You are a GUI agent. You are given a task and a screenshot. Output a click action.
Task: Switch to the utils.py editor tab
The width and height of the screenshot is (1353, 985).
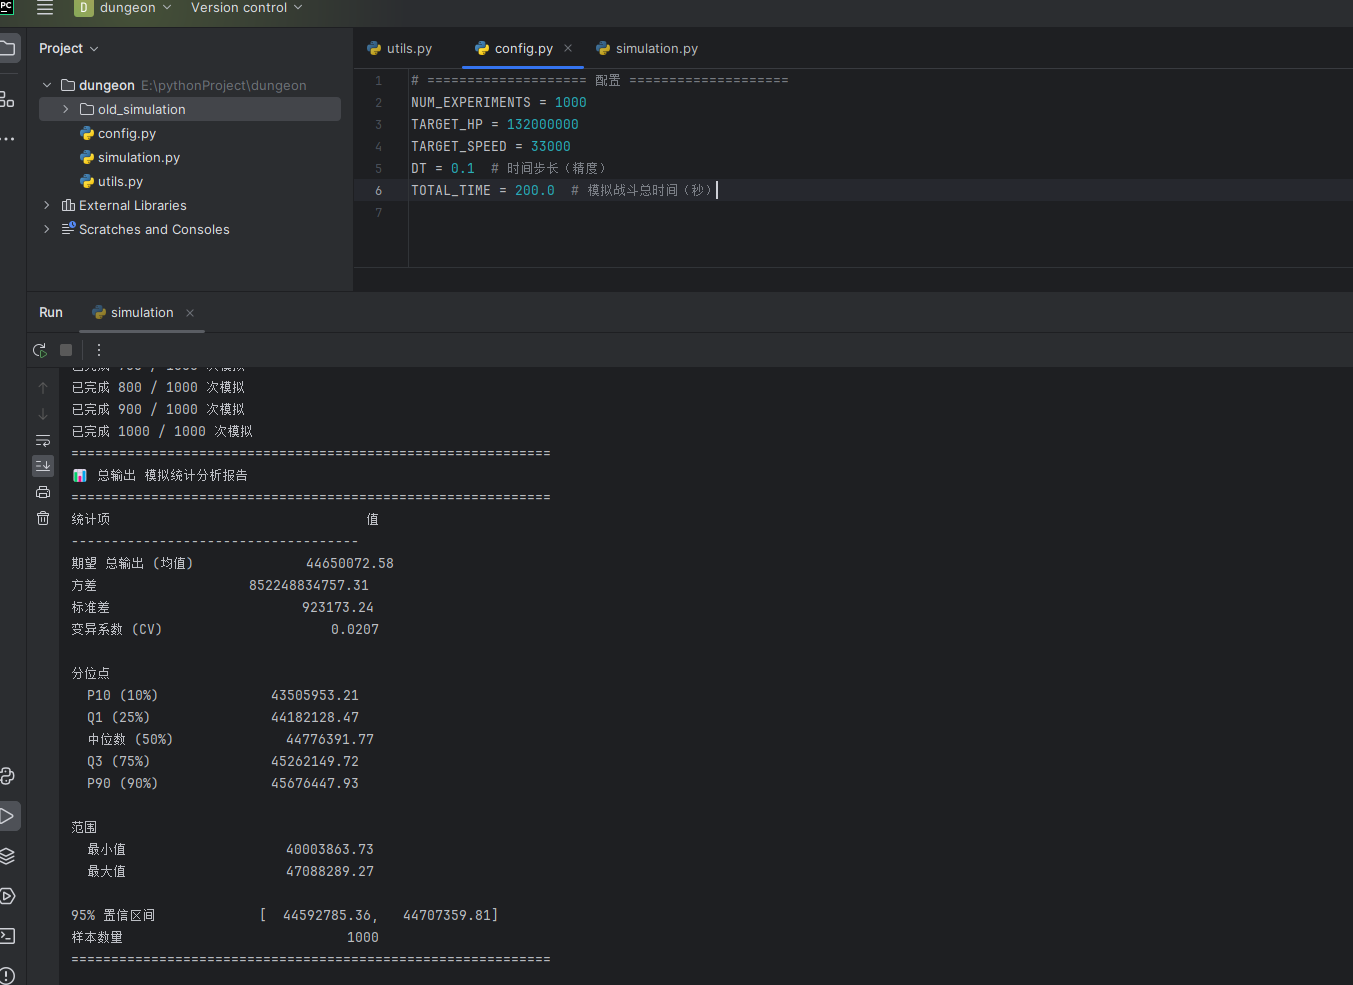pos(400,48)
